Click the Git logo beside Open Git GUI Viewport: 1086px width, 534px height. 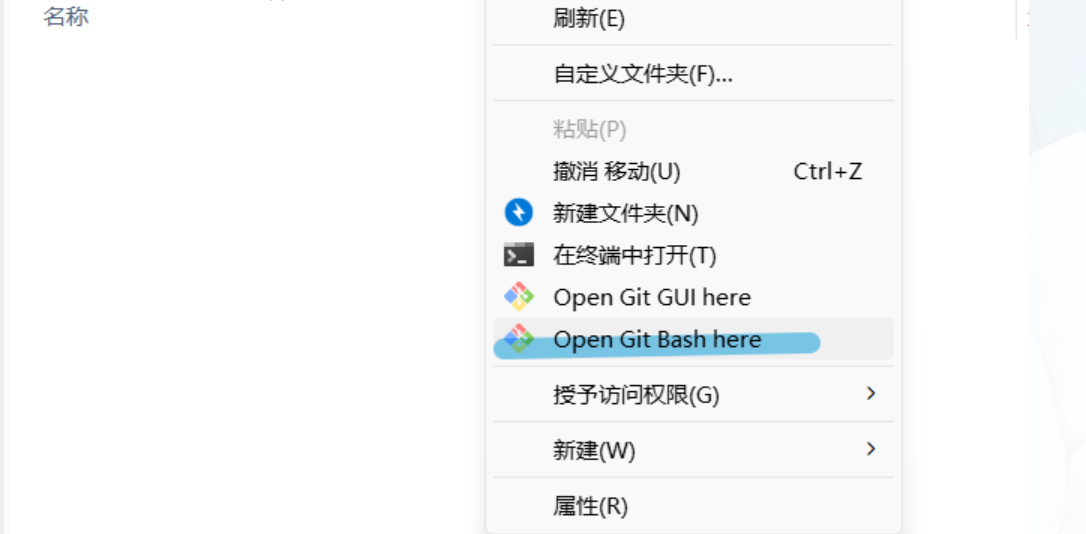[519, 297]
